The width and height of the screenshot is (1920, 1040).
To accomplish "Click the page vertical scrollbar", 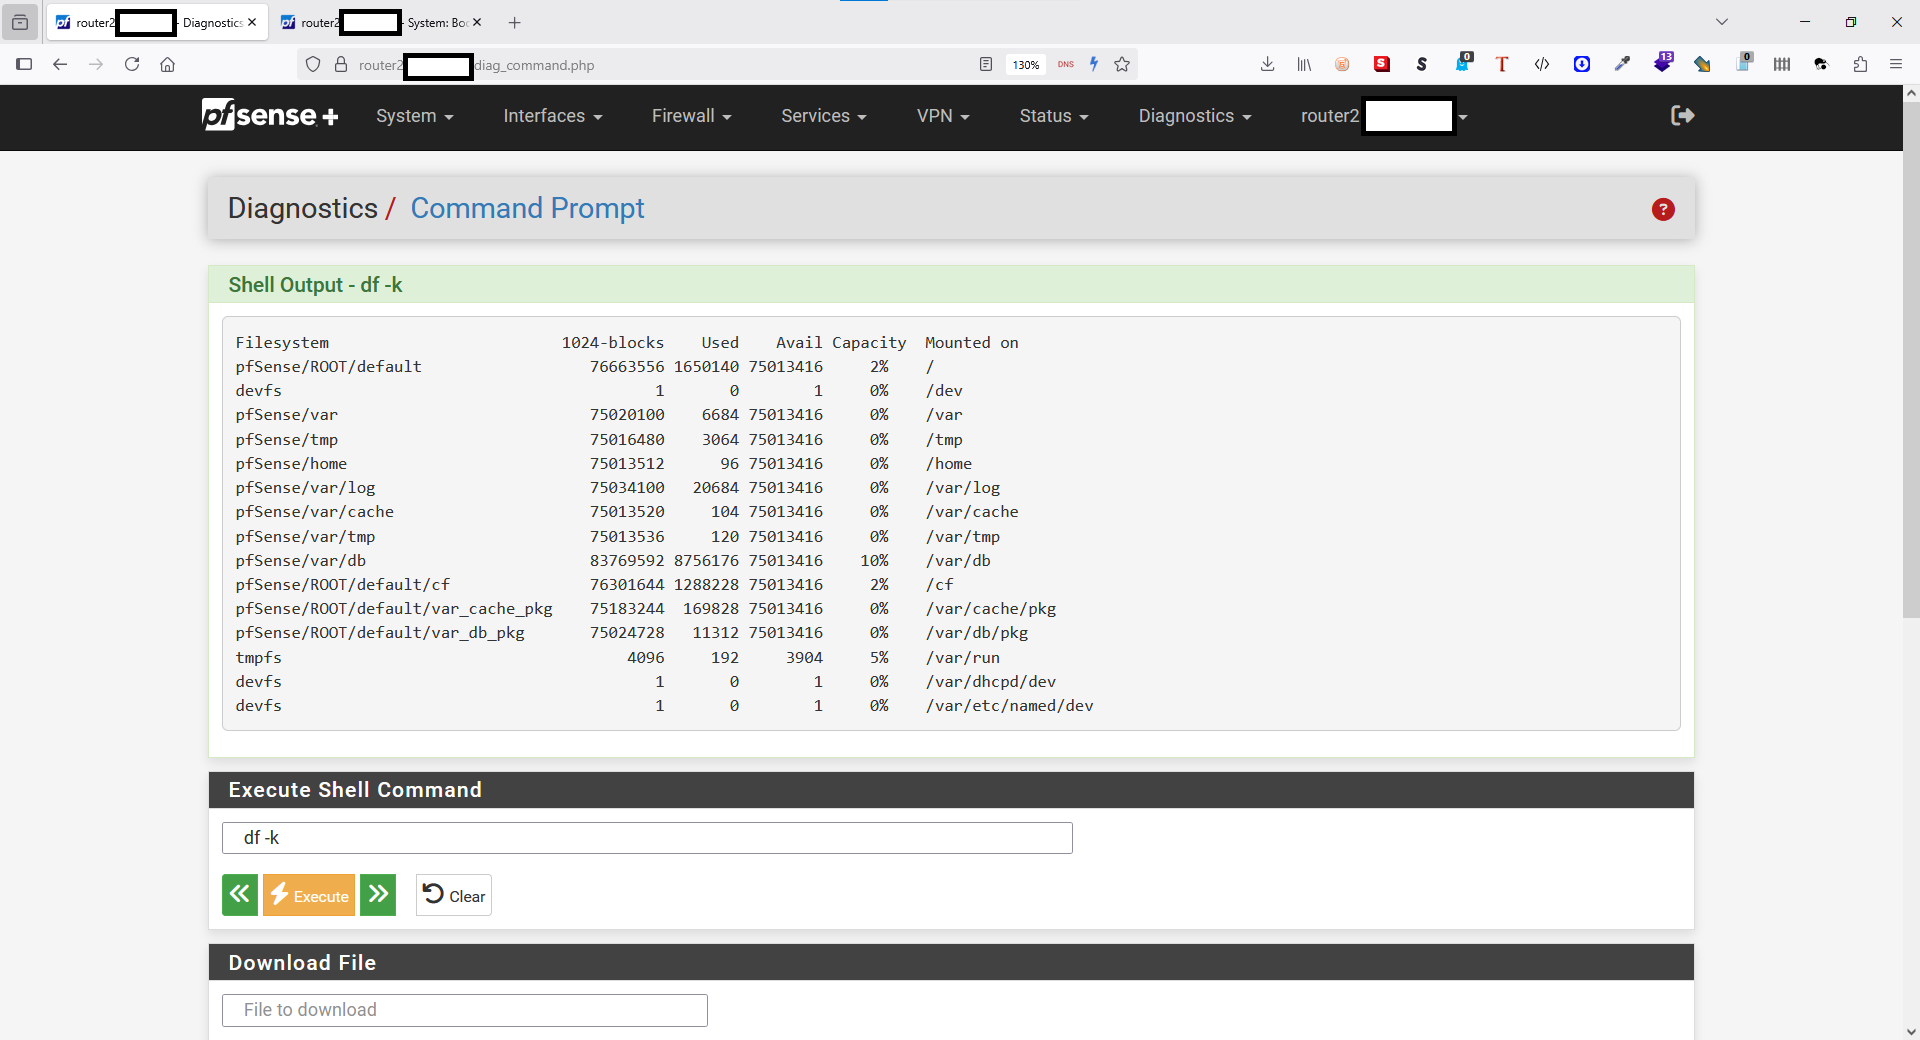I will (1911, 360).
